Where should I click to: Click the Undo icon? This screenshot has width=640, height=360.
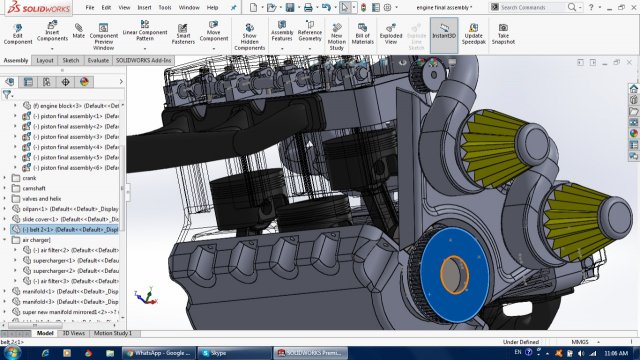(326, 7)
